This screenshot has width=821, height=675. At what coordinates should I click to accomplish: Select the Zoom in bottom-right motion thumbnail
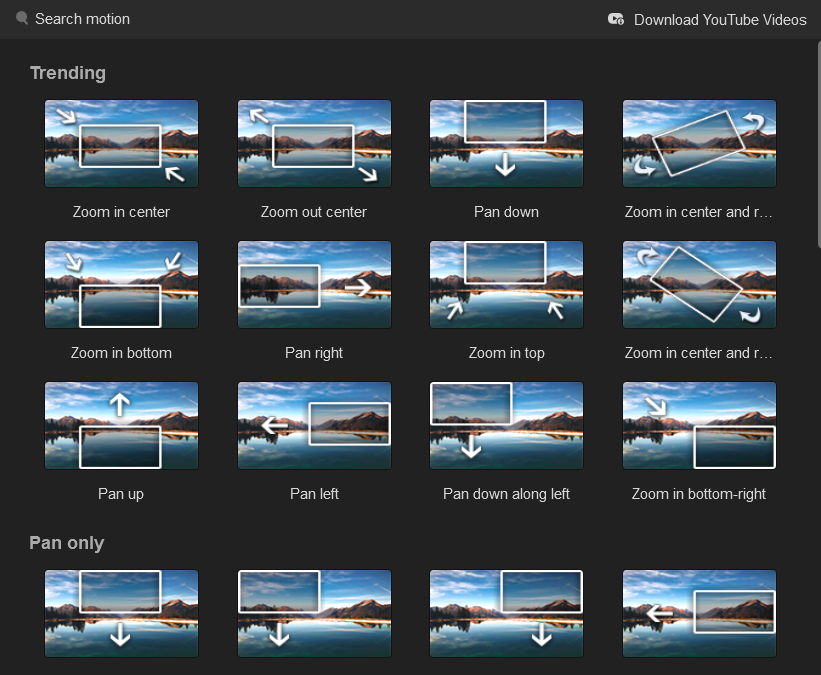pyautogui.click(x=699, y=425)
